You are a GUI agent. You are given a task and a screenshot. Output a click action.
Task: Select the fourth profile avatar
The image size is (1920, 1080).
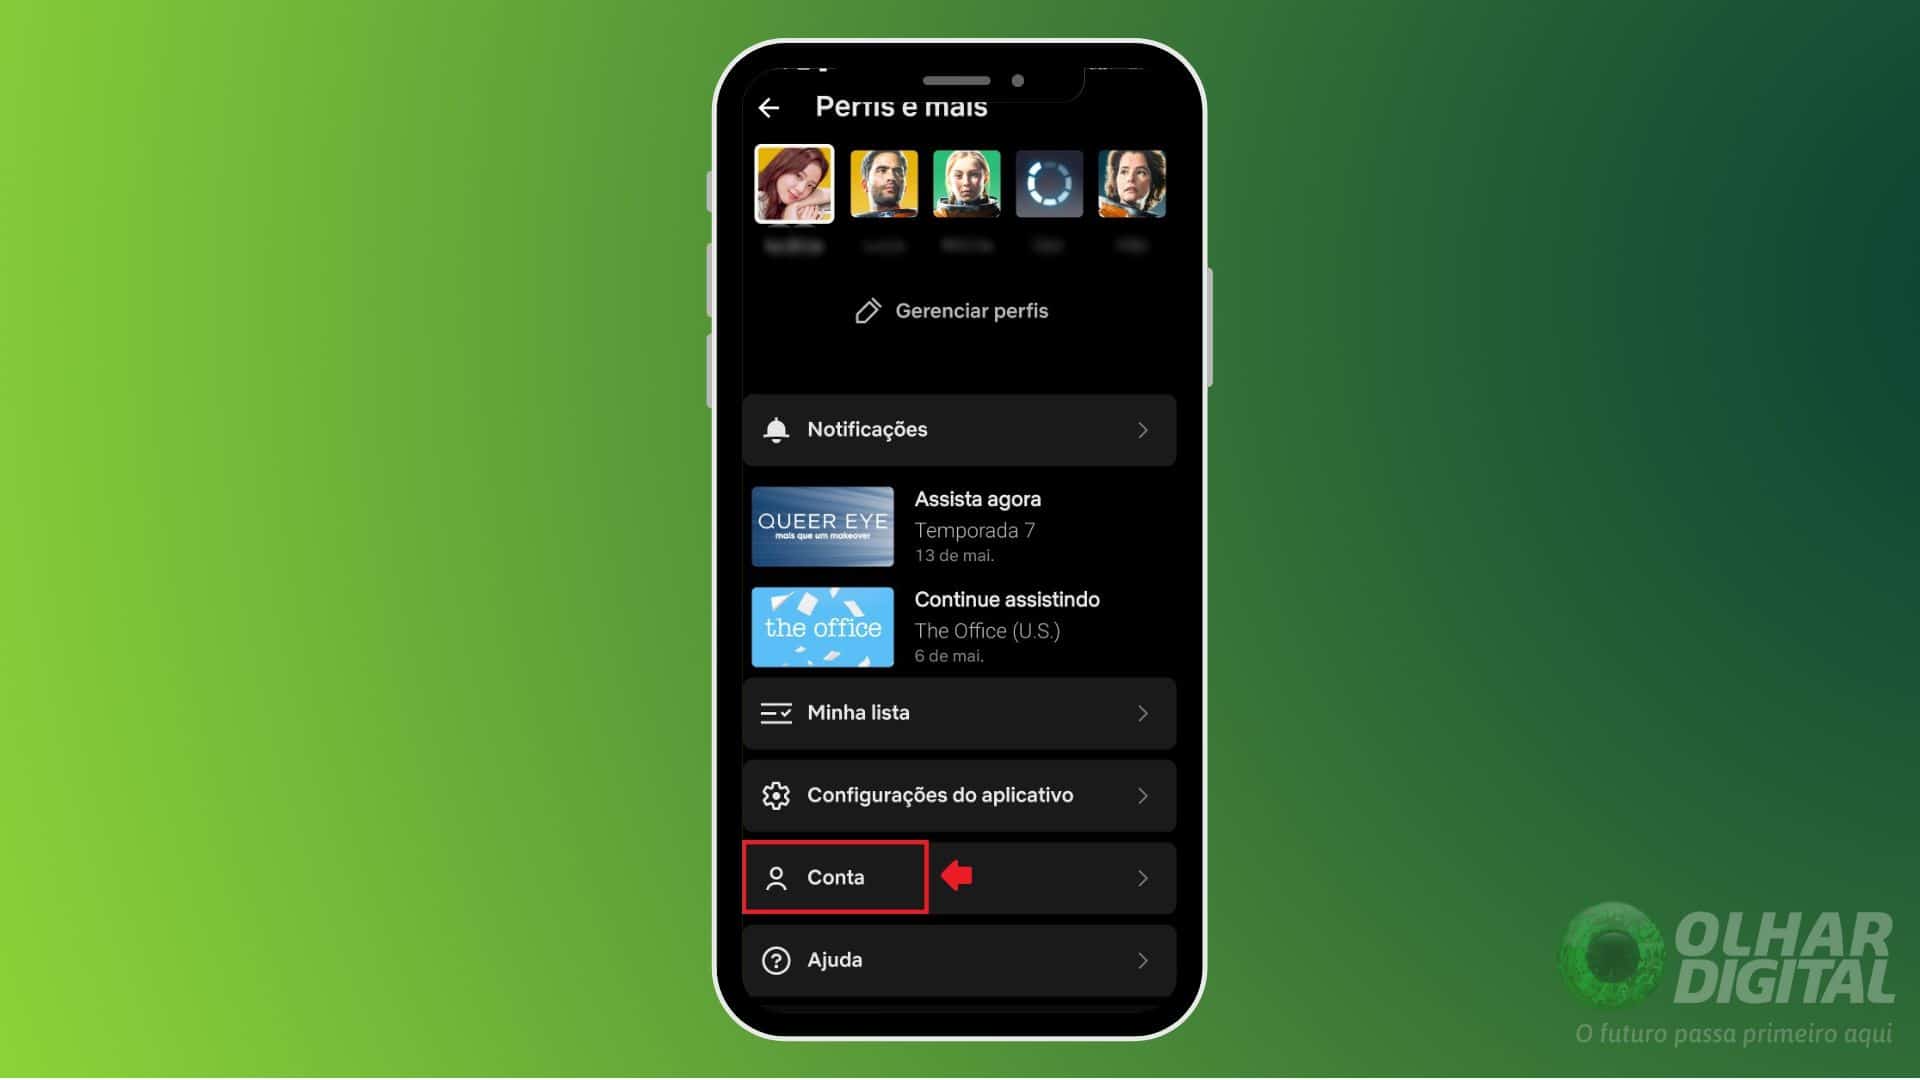click(x=1048, y=183)
